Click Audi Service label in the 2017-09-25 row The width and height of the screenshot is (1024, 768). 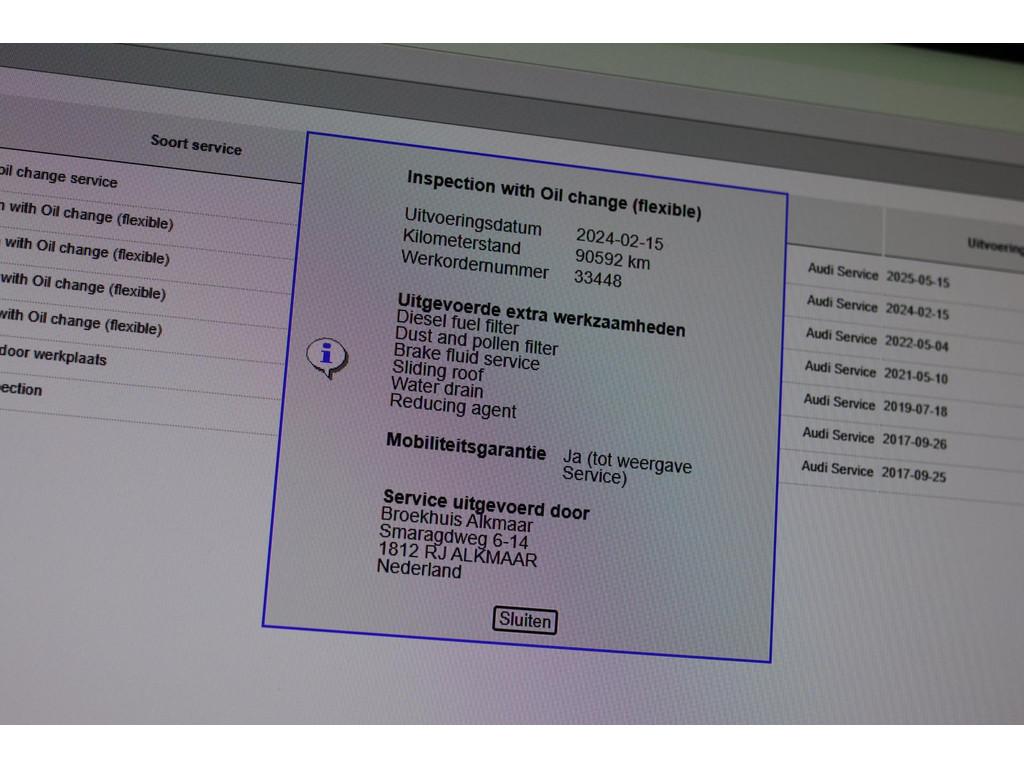tap(837, 468)
